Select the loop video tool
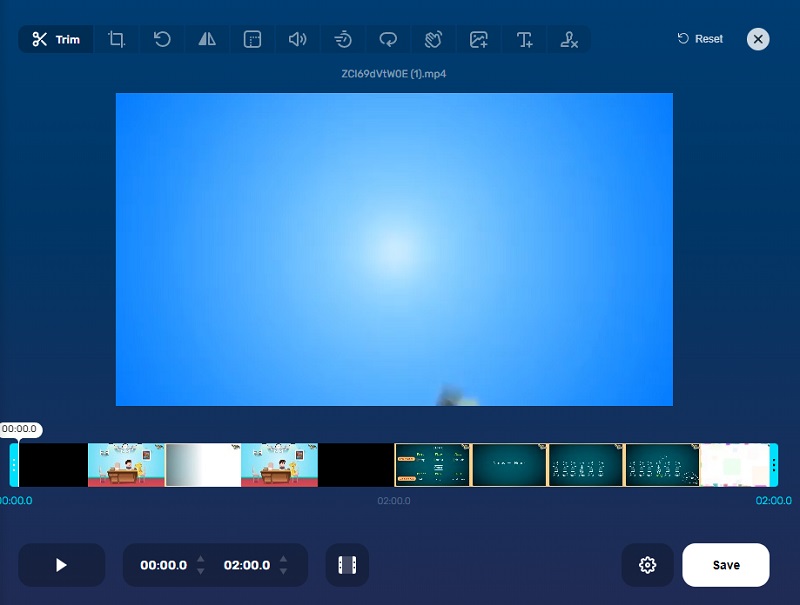The height and width of the screenshot is (605, 800). 388,39
